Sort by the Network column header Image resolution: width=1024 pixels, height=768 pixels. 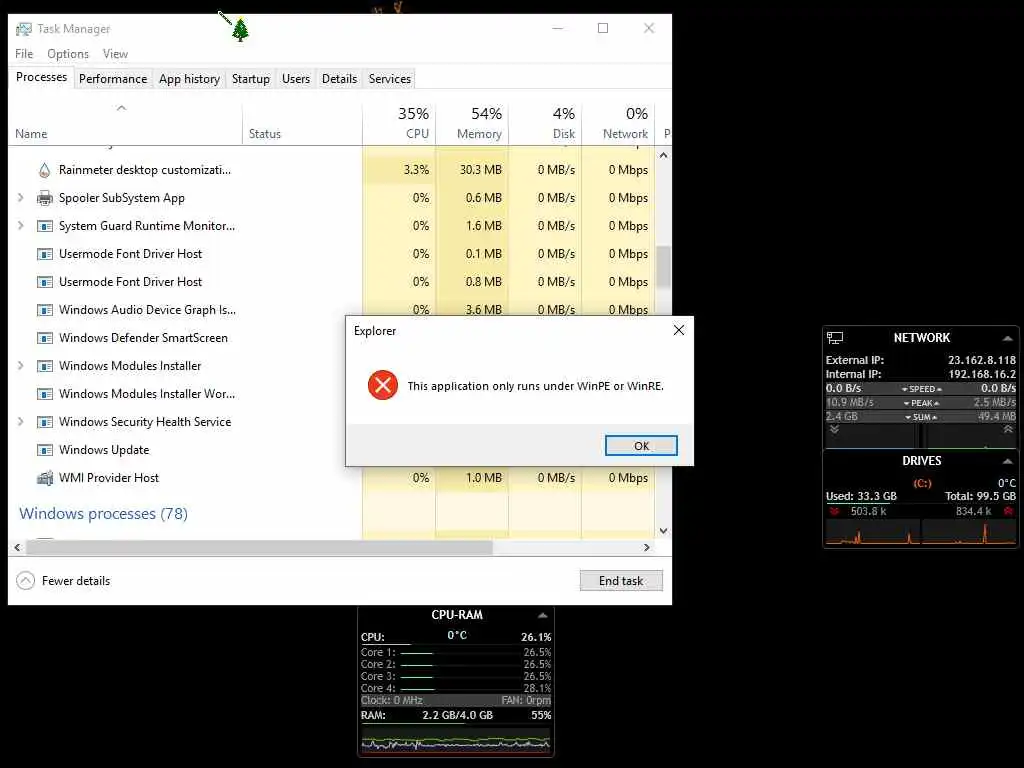pos(618,124)
